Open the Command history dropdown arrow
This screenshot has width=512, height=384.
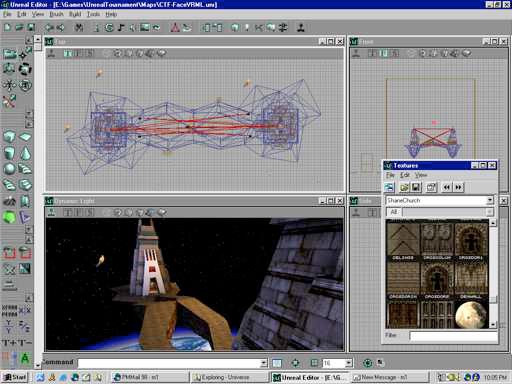pyautogui.click(x=263, y=363)
